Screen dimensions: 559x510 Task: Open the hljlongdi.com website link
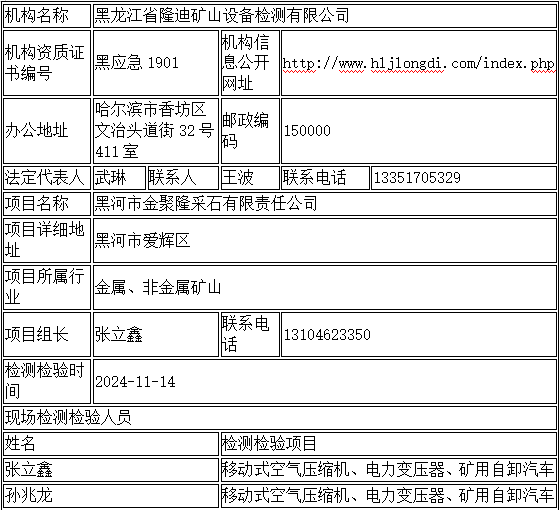pyautogui.click(x=418, y=64)
